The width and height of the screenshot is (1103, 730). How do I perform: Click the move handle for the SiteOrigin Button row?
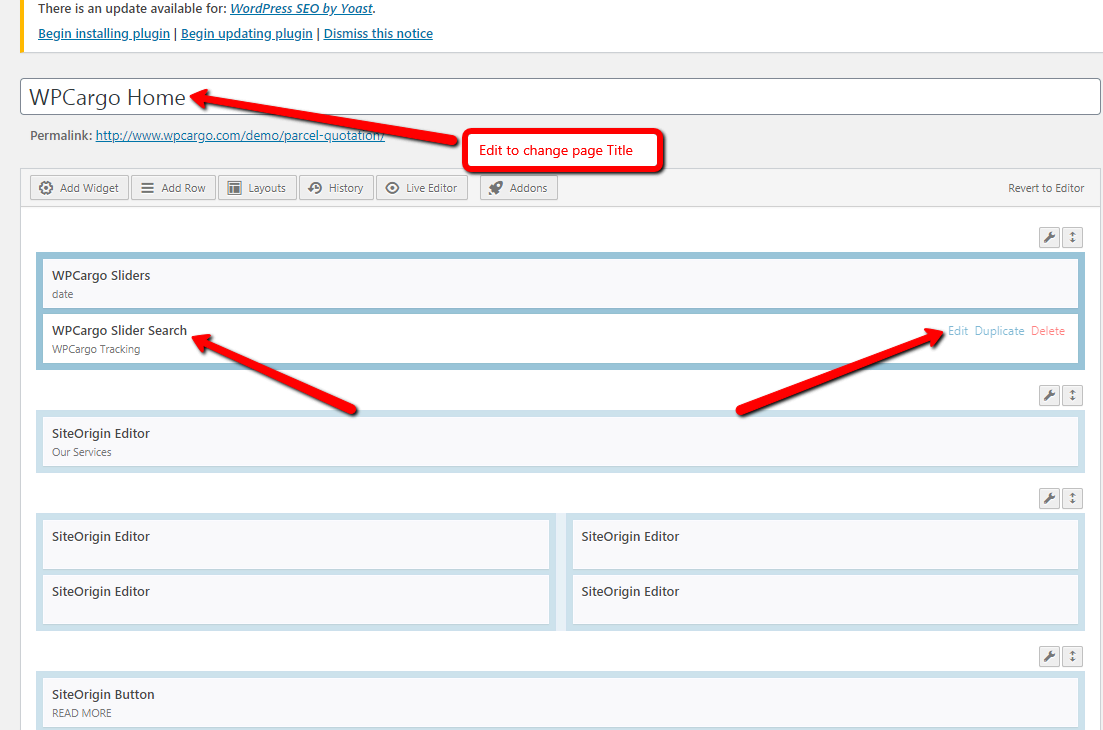tap(1072, 656)
